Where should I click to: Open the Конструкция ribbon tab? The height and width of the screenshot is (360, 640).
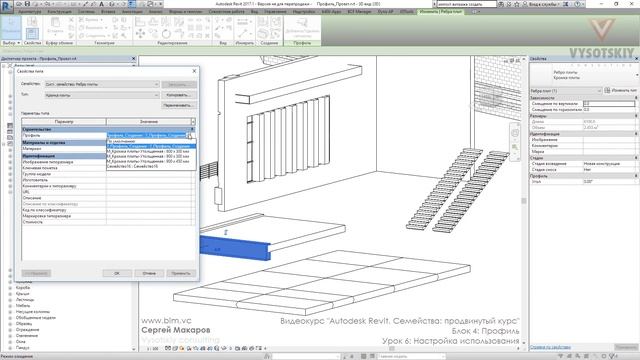(x=60, y=12)
